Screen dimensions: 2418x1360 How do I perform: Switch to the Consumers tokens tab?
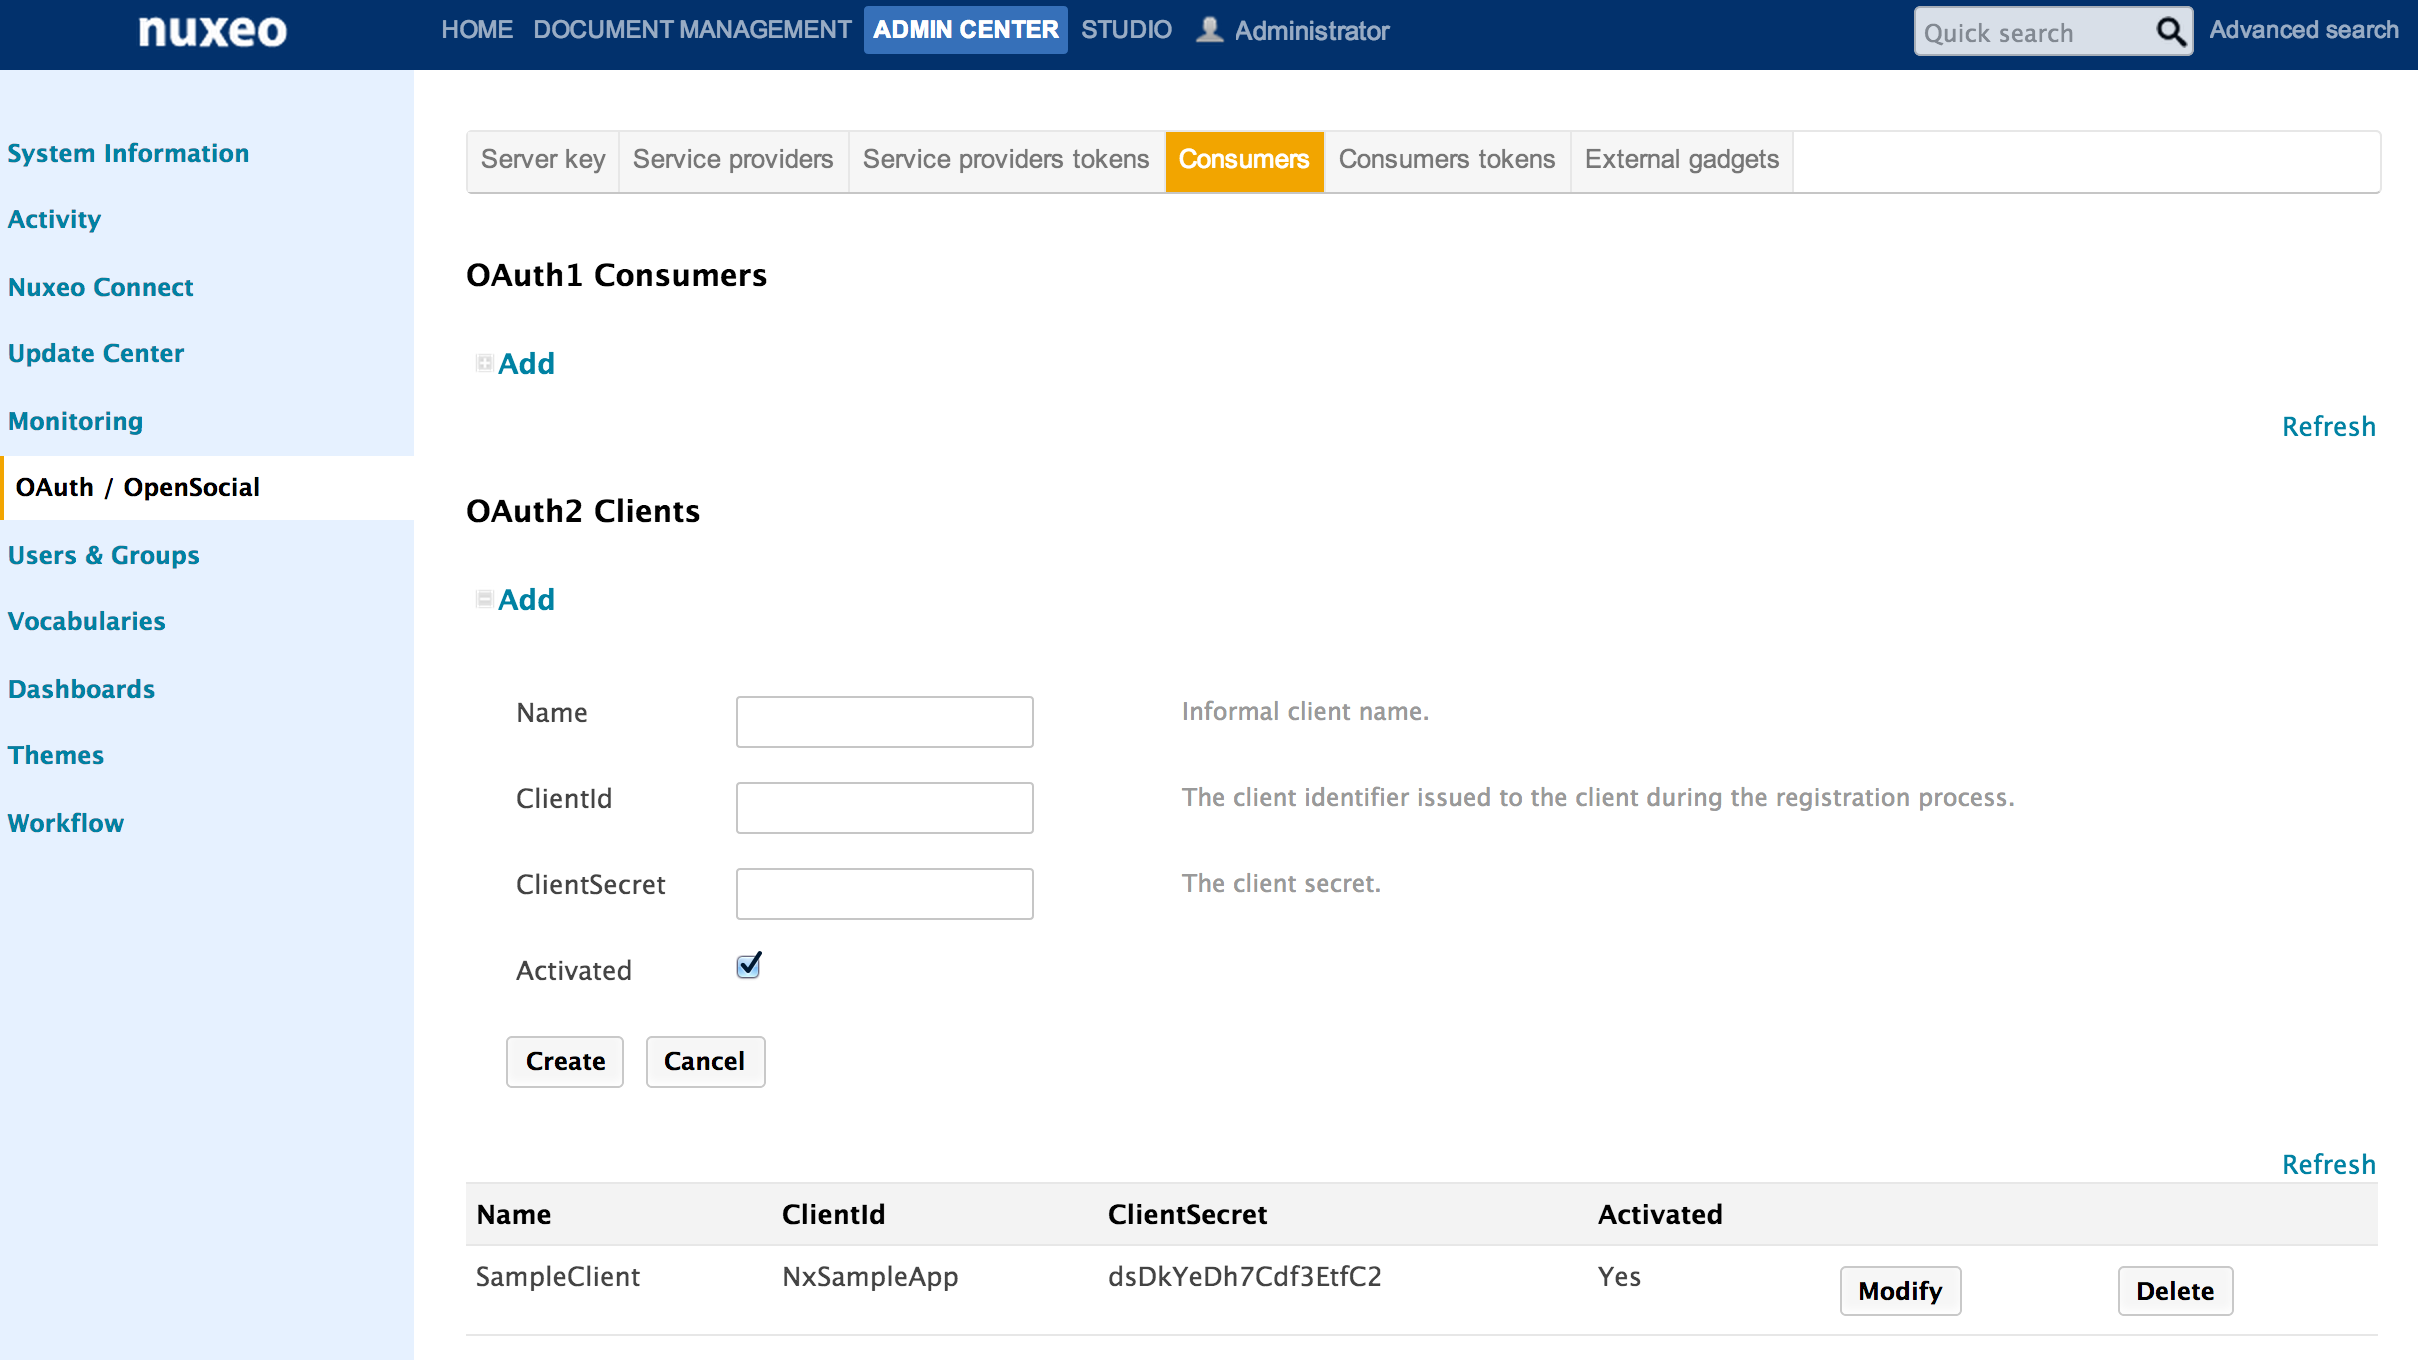coord(1447,160)
